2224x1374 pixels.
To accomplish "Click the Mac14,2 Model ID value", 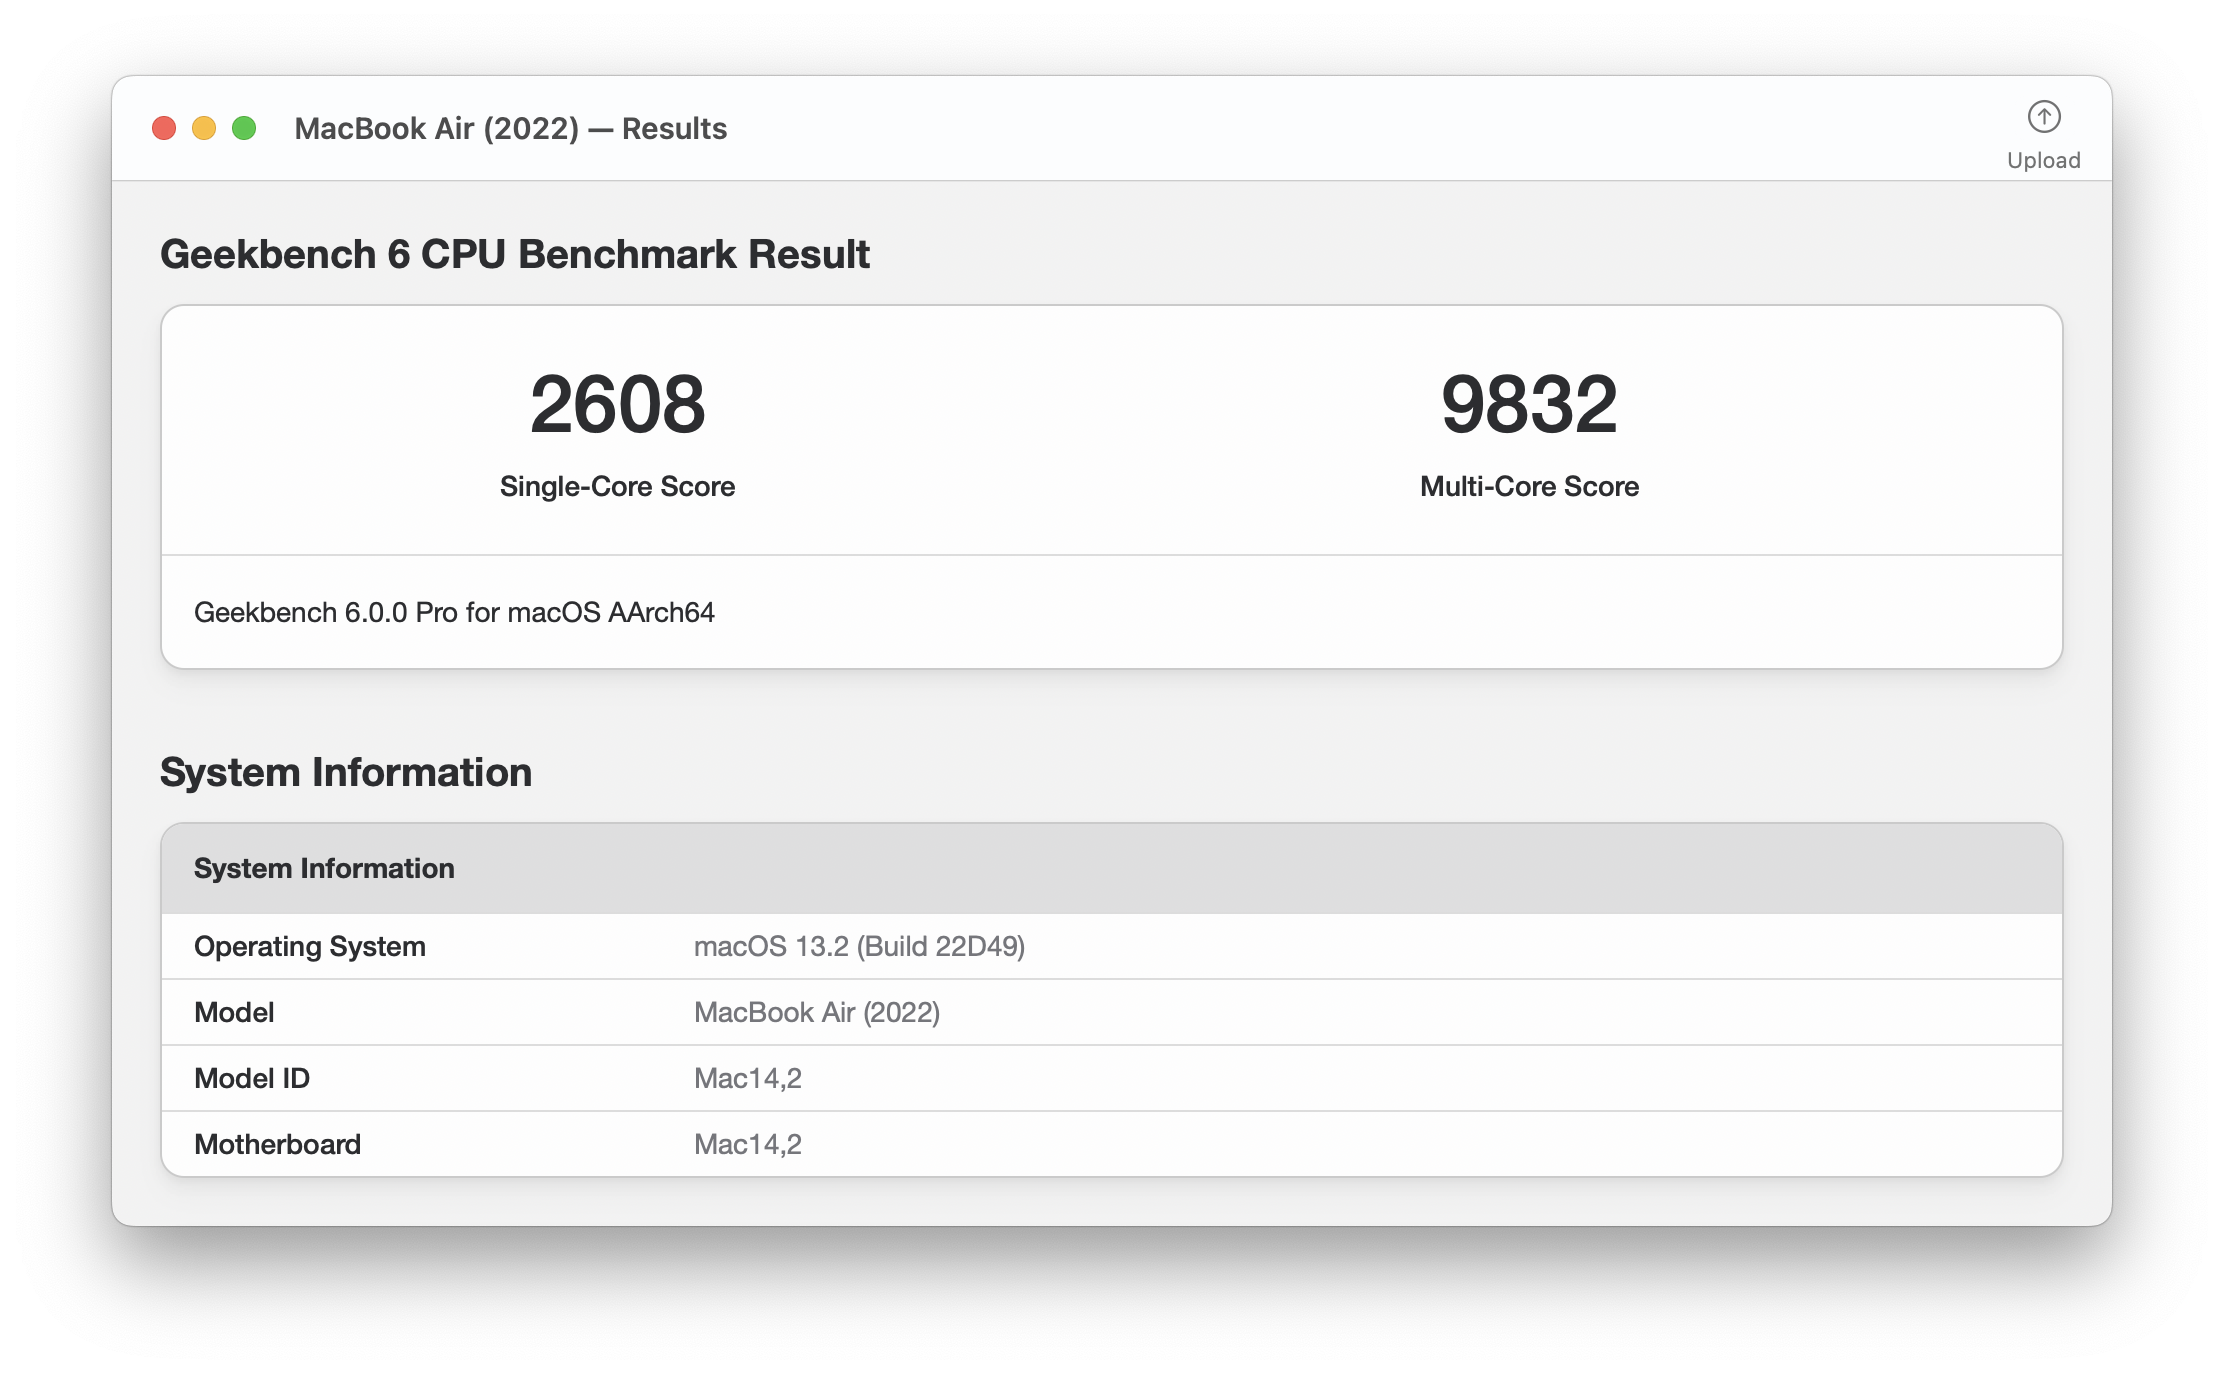I will click(x=747, y=1078).
